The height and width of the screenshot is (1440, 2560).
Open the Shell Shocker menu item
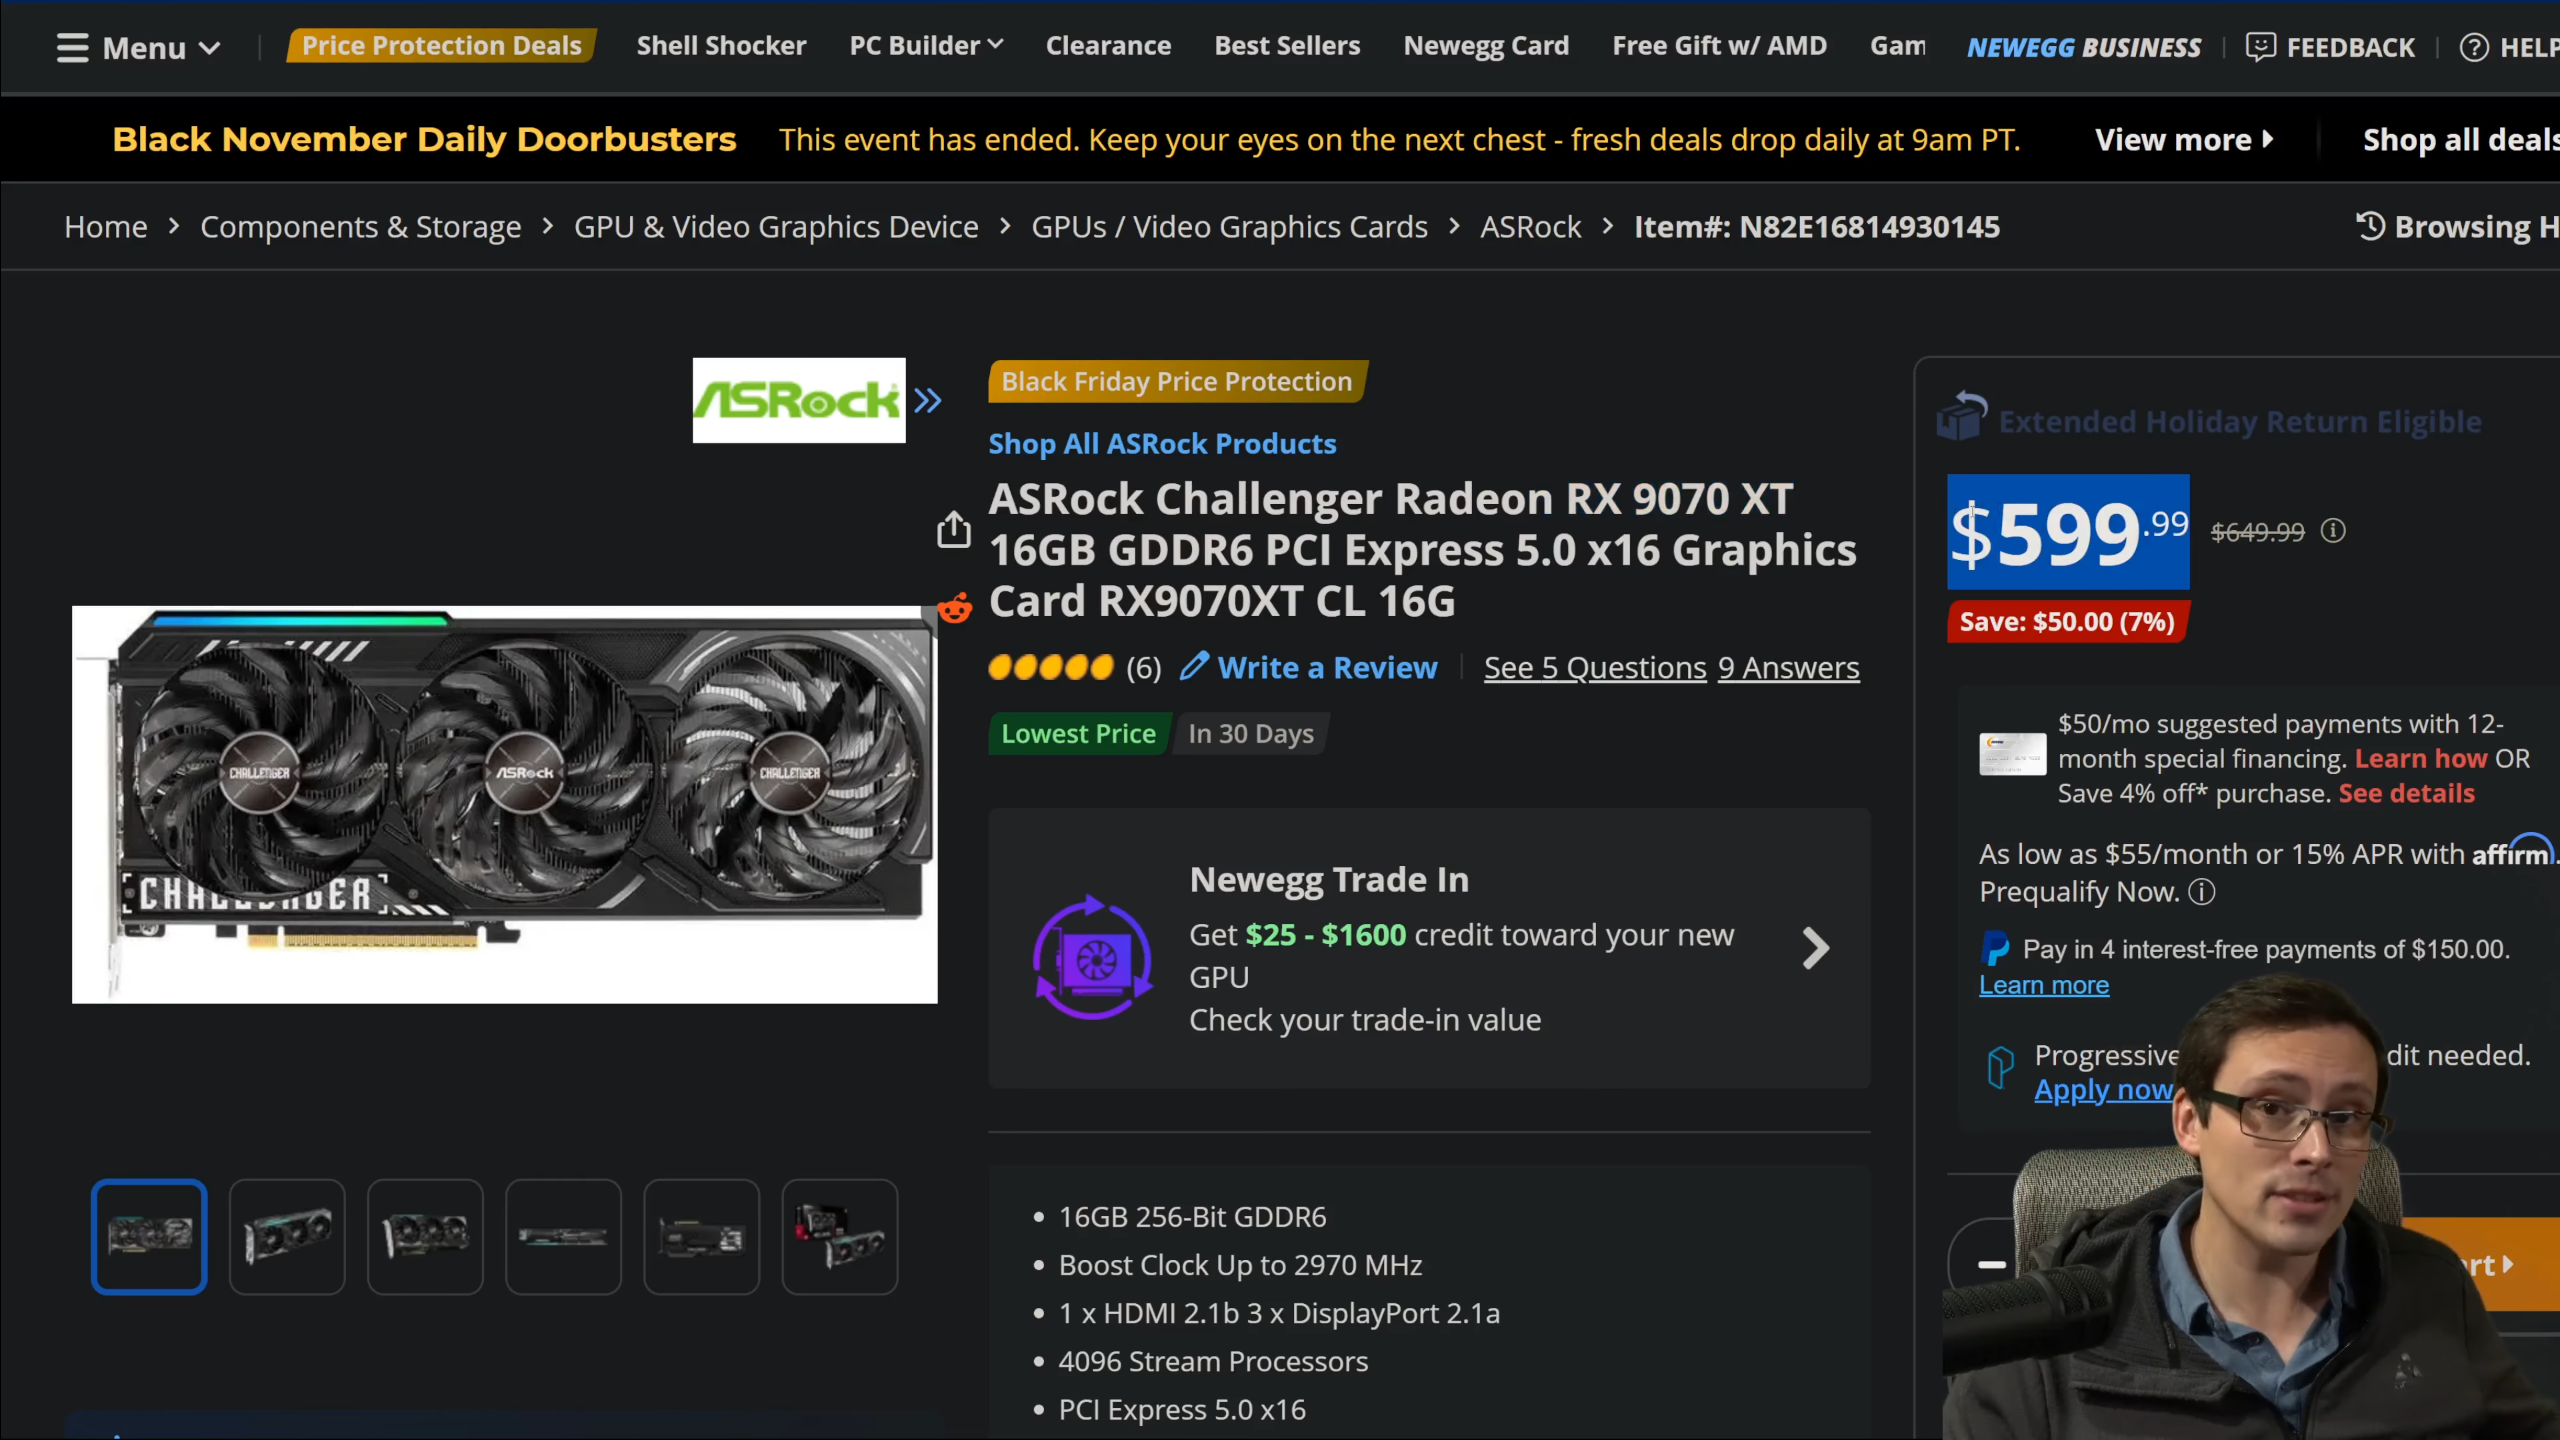pos(720,46)
